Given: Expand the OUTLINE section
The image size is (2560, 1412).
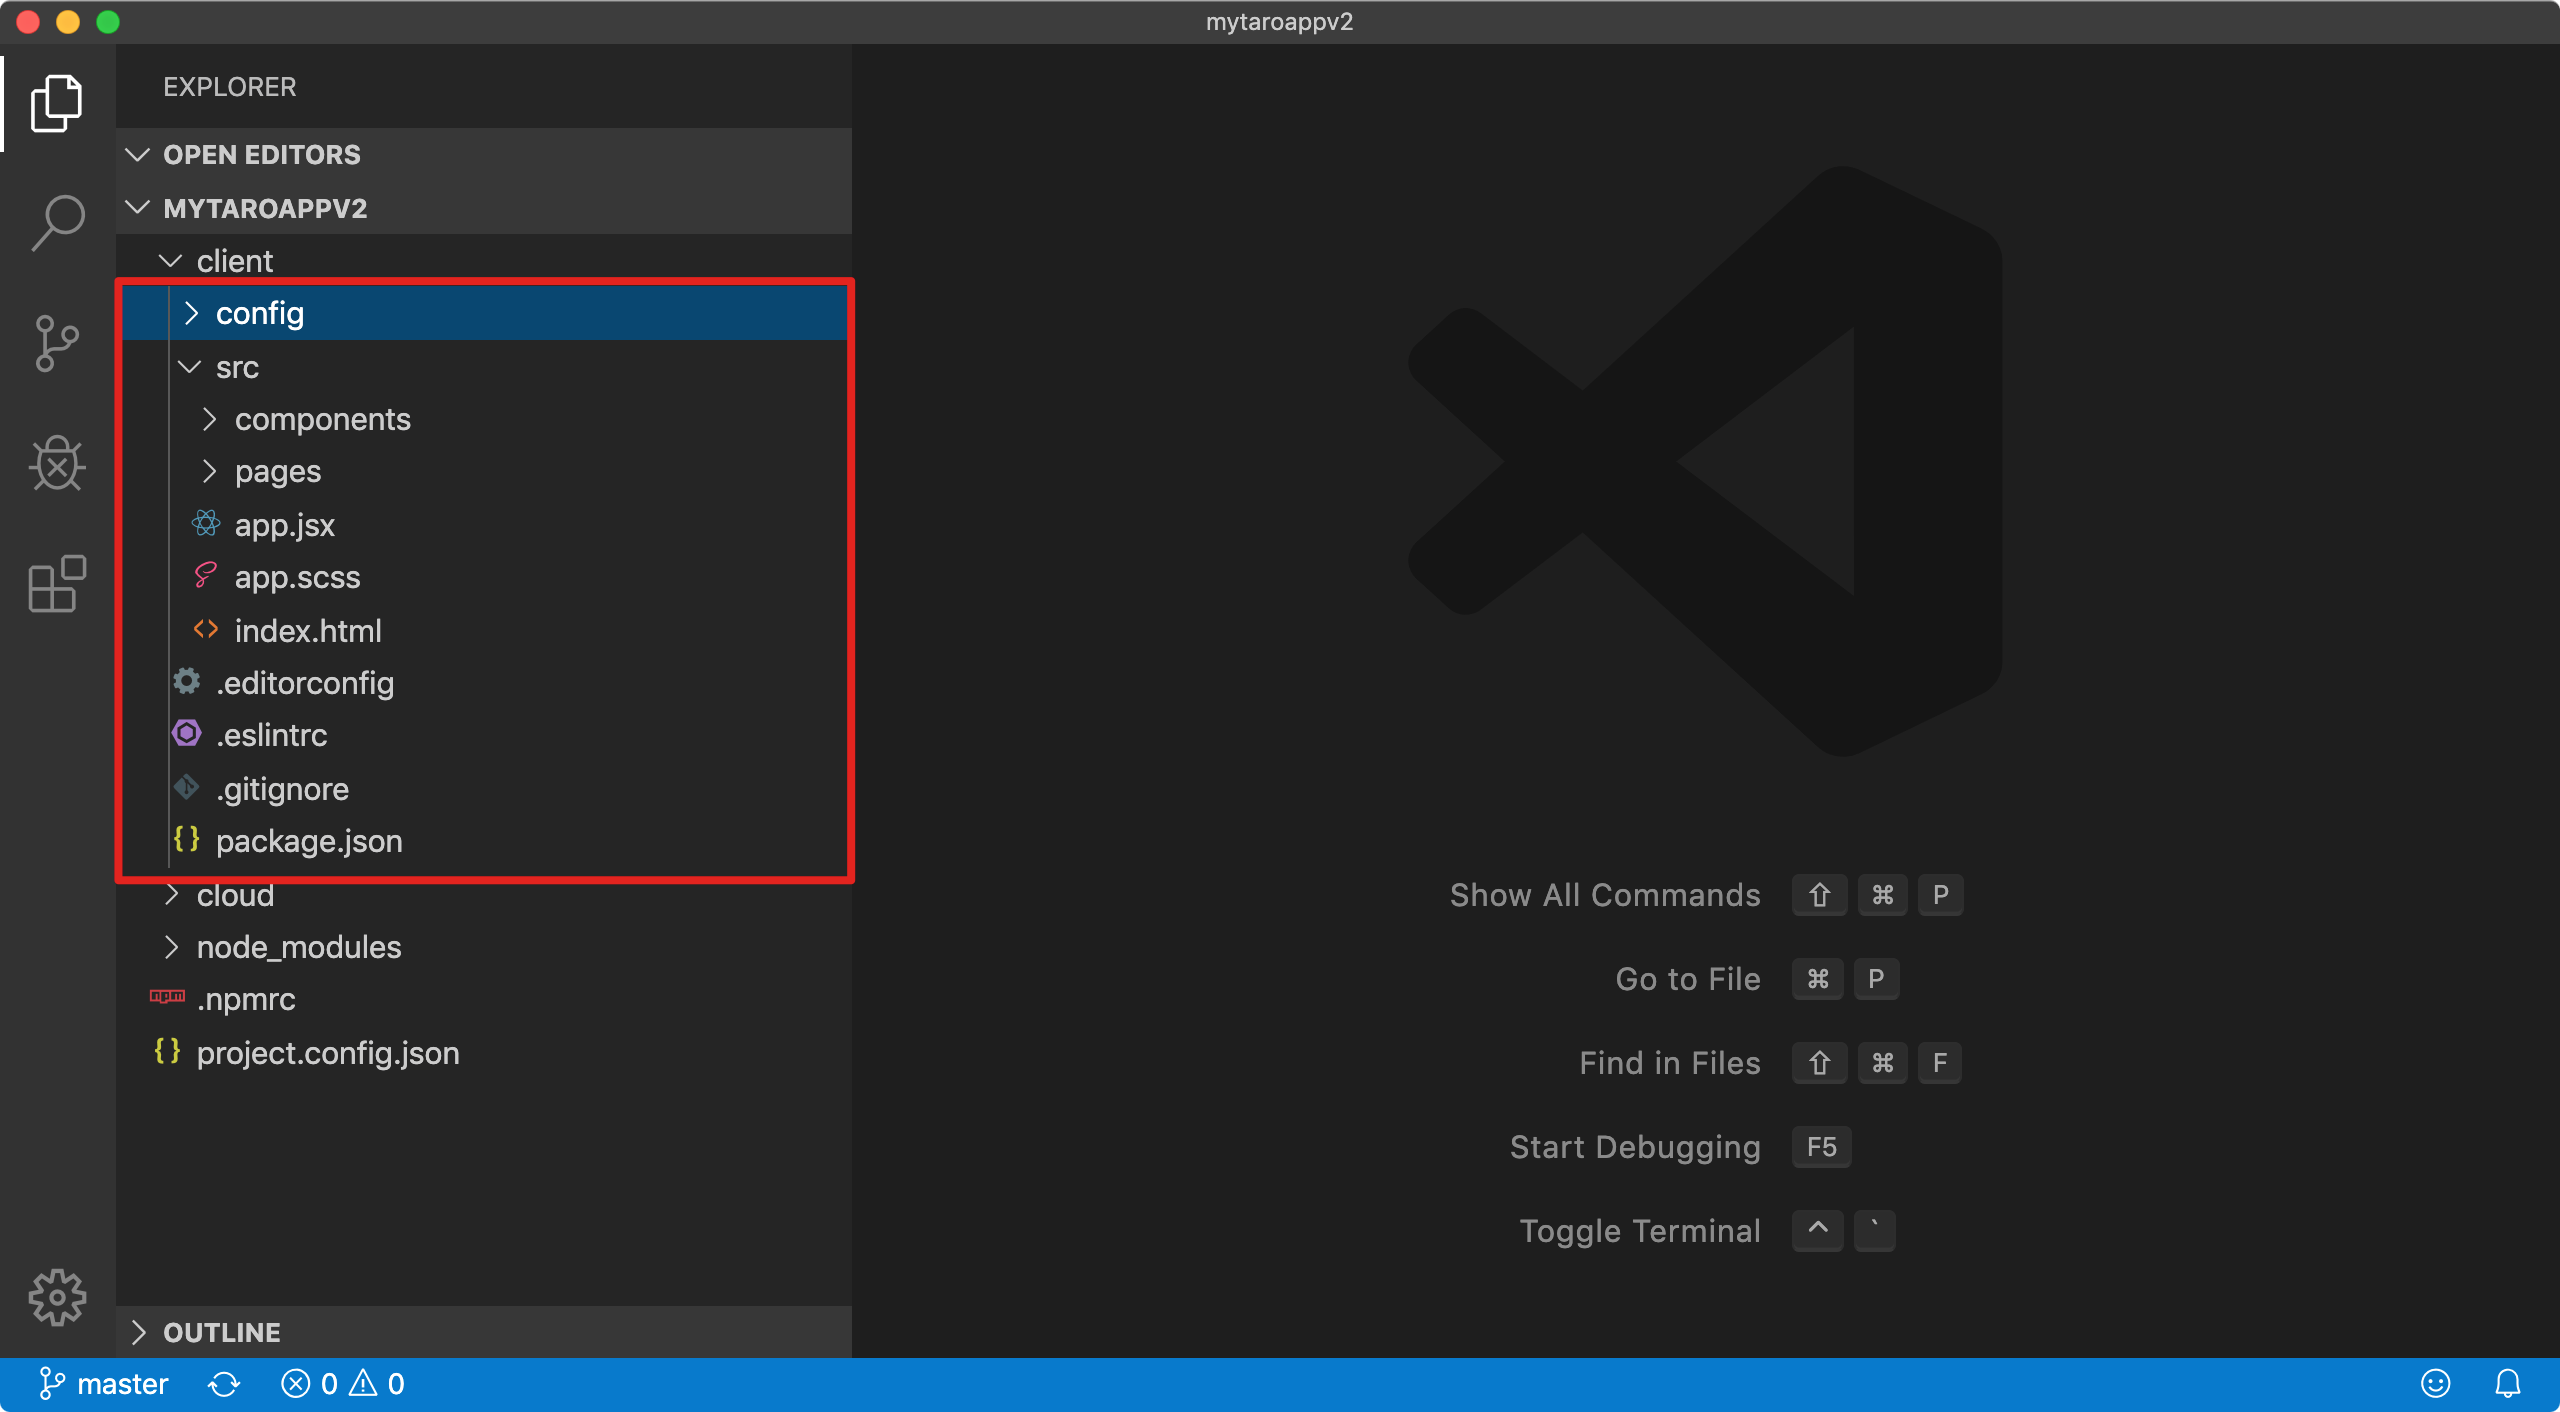Looking at the screenshot, I should [220, 1333].
